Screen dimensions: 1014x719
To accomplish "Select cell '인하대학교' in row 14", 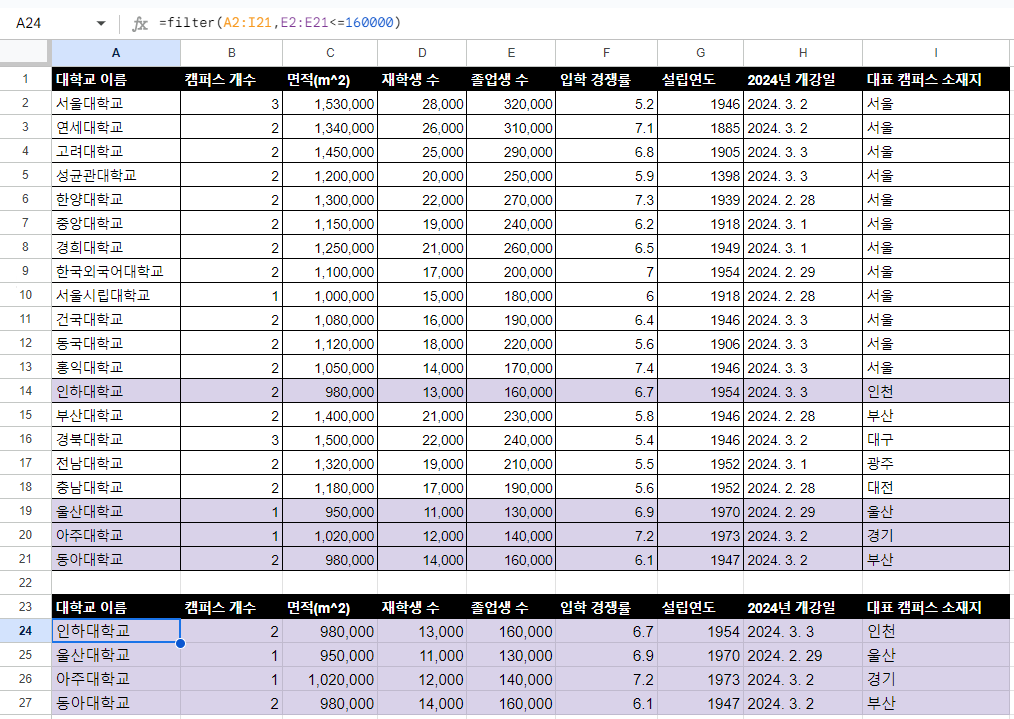I will (x=116, y=391).
